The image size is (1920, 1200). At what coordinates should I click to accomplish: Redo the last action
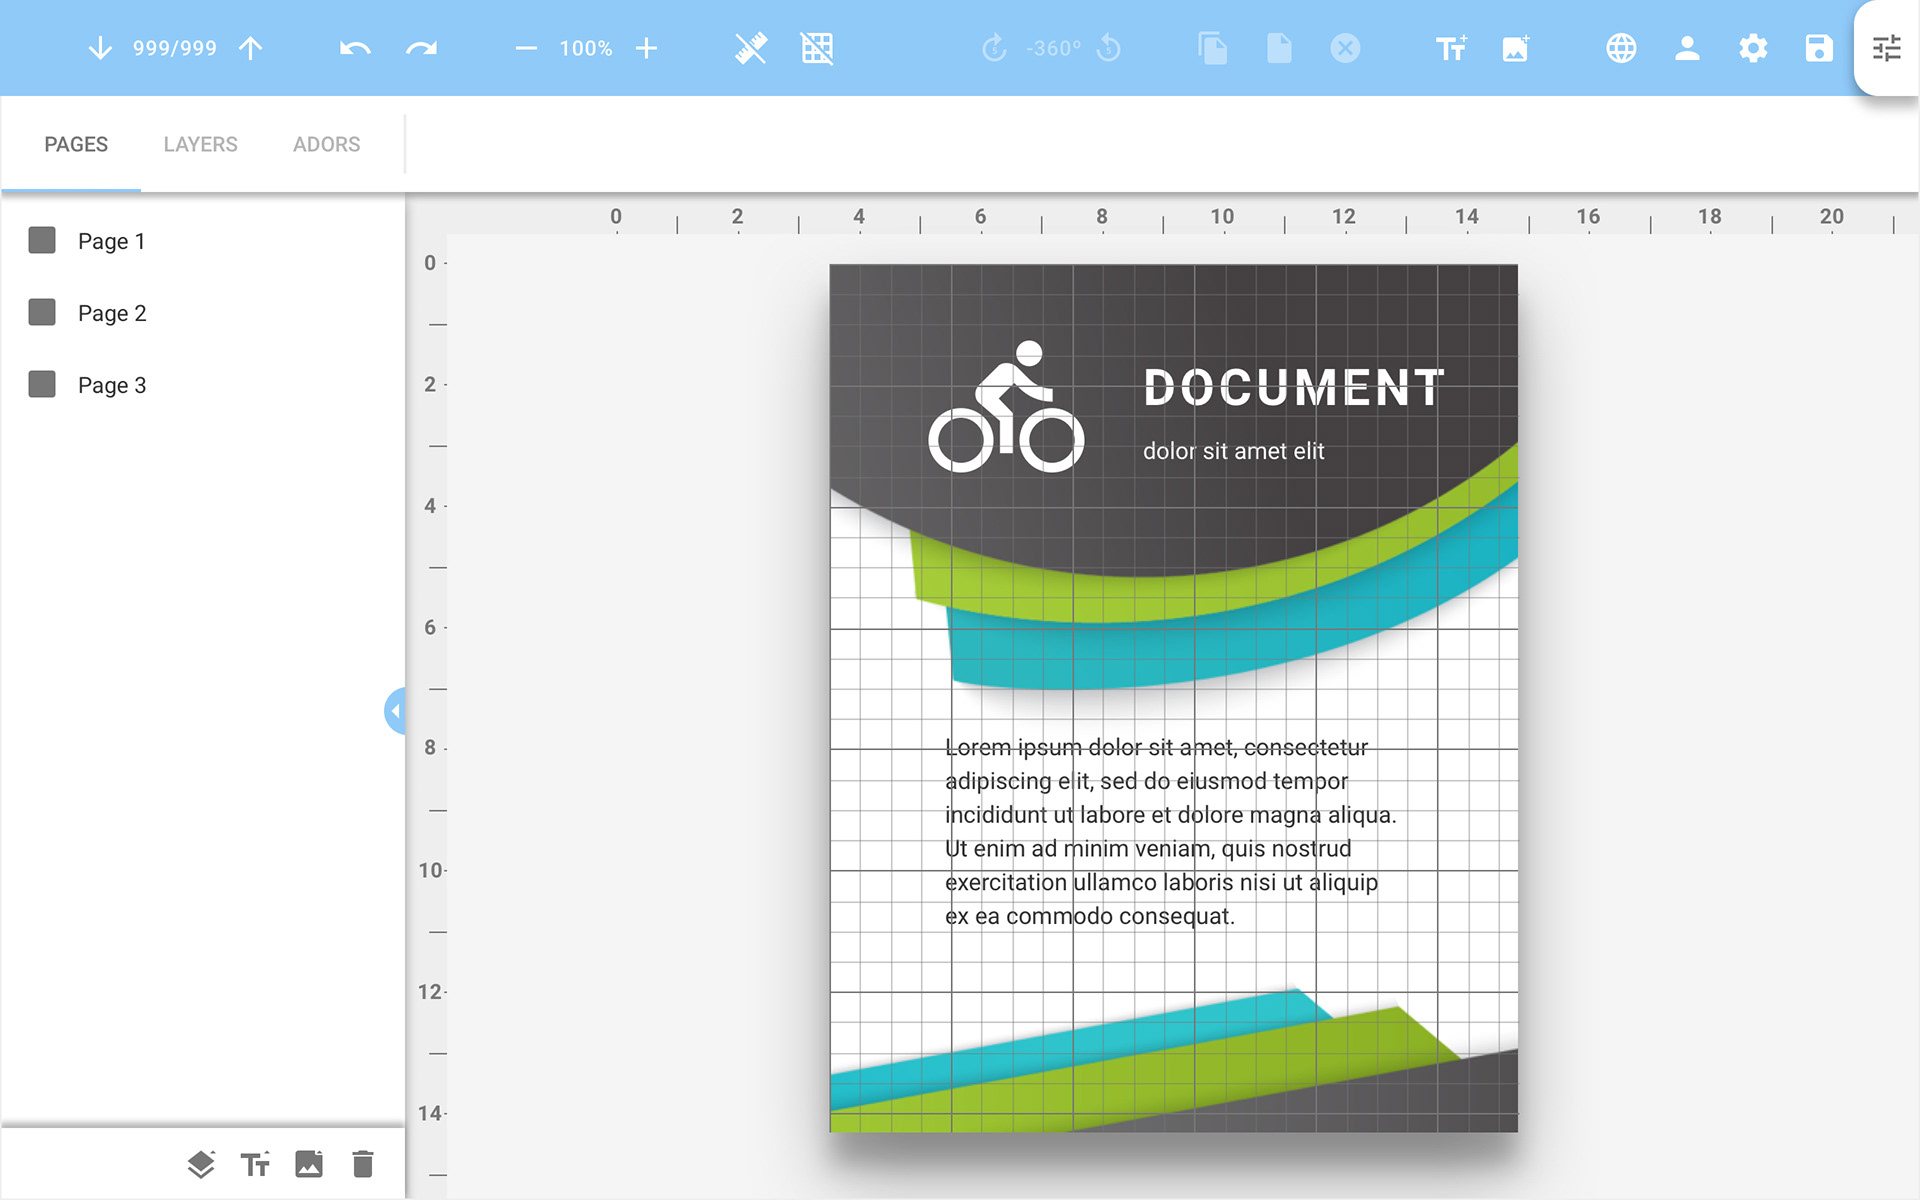coord(421,48)
